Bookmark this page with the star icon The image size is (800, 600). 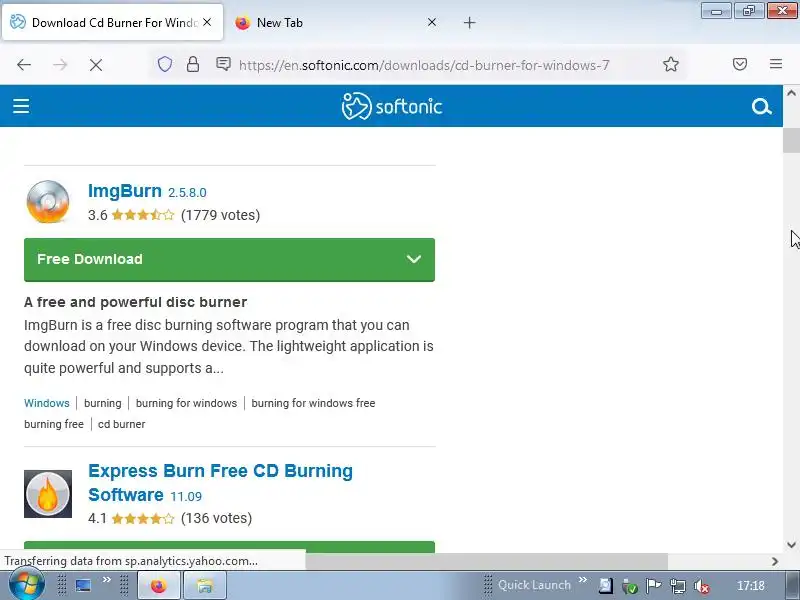point(670,64)
